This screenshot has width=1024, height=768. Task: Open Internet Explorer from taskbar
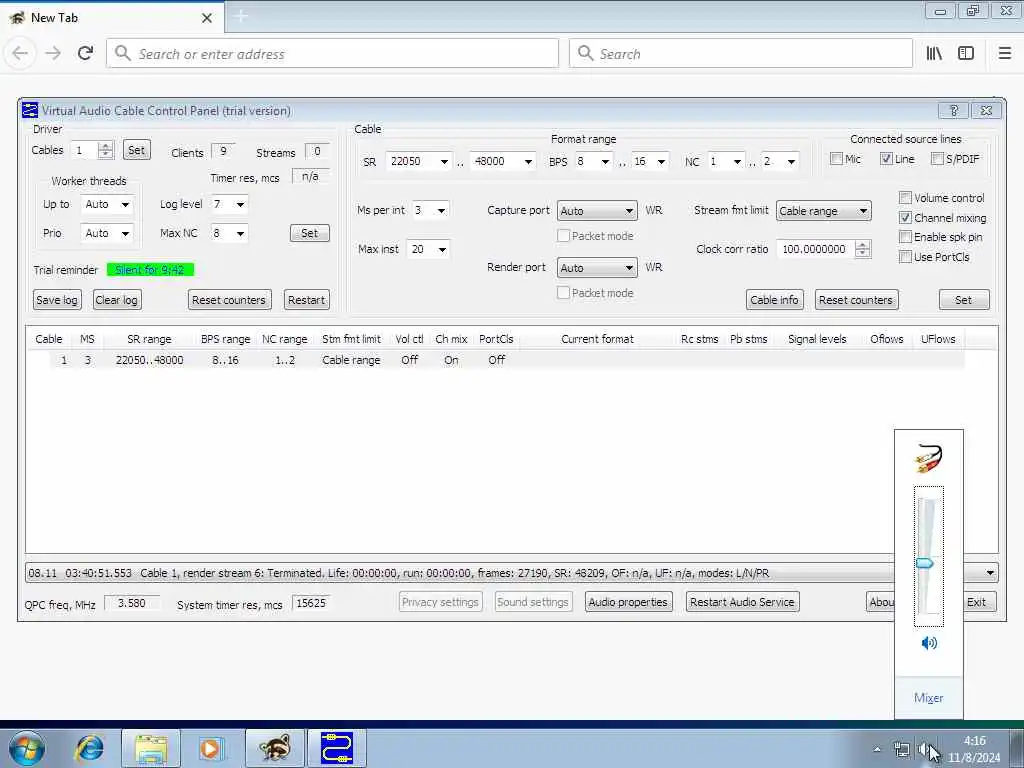click(x=89, y=748)
